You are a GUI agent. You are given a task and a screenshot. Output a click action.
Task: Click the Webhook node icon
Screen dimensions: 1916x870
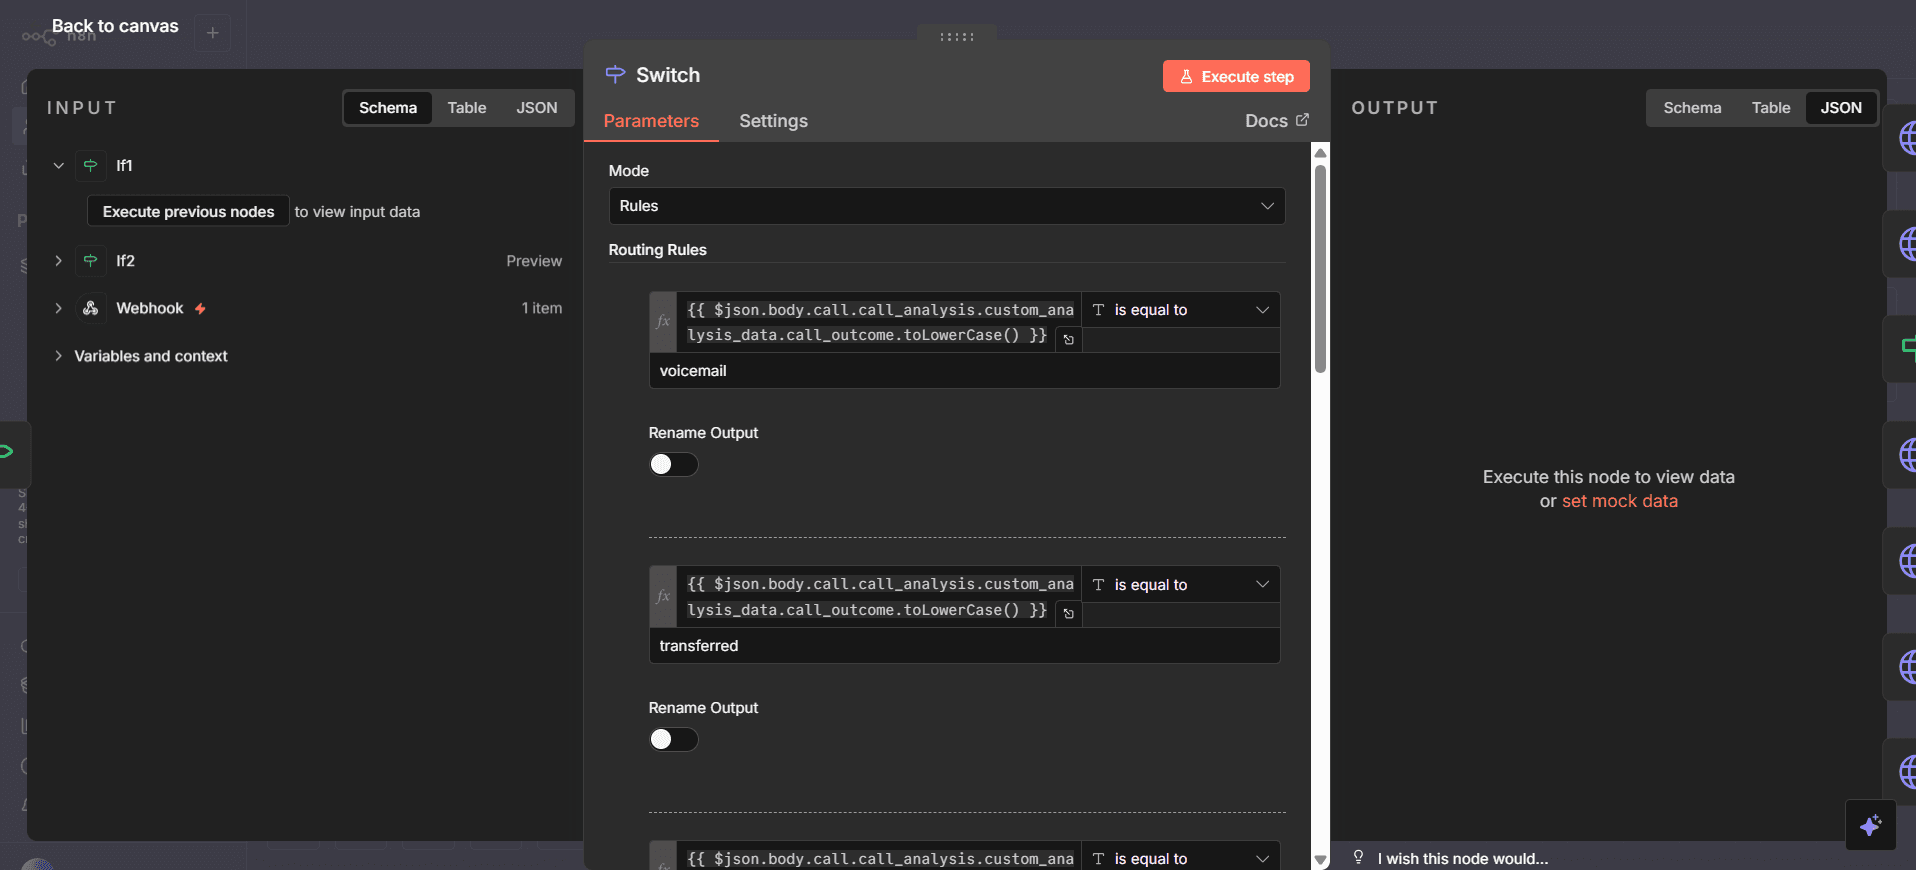(x=91, y=308)
